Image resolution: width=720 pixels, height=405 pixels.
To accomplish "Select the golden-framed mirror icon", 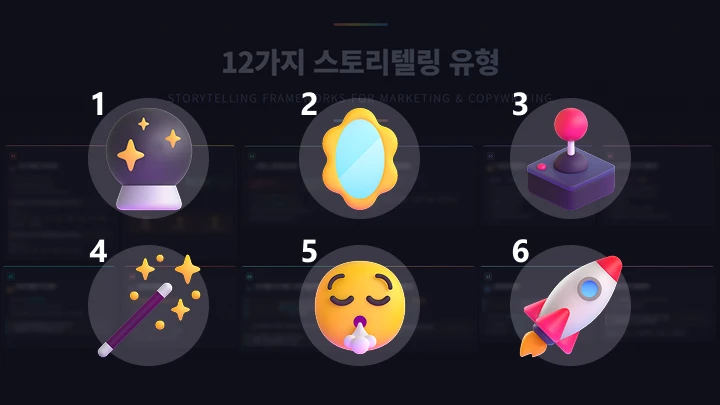I will coord(360,158).
